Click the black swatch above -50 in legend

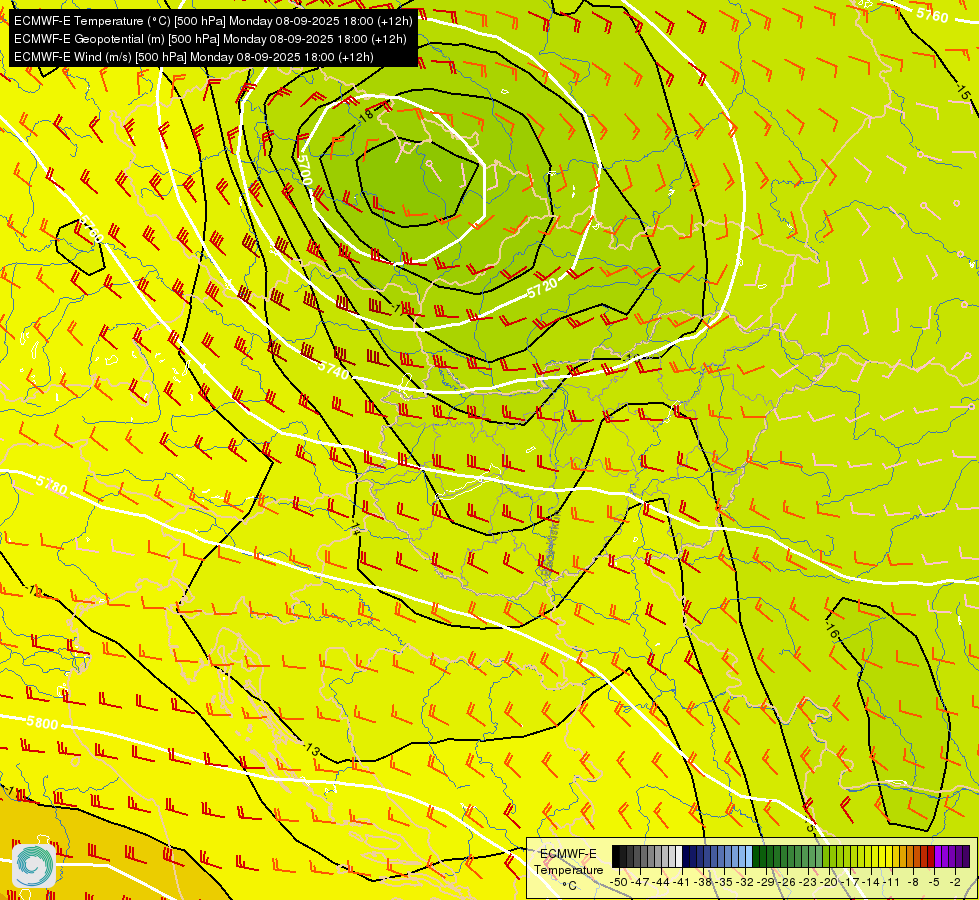pyautogui.click(x=616, y=857)
